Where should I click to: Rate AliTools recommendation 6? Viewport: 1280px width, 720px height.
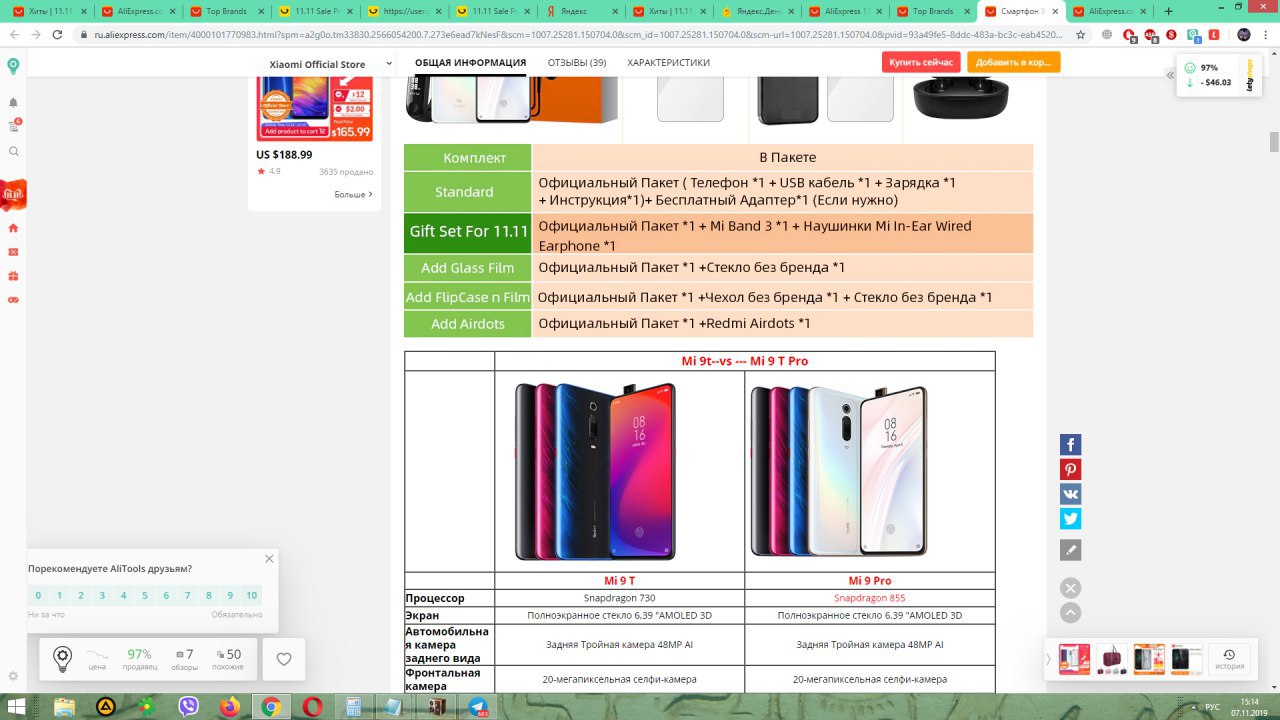click(x=166, y=595)
